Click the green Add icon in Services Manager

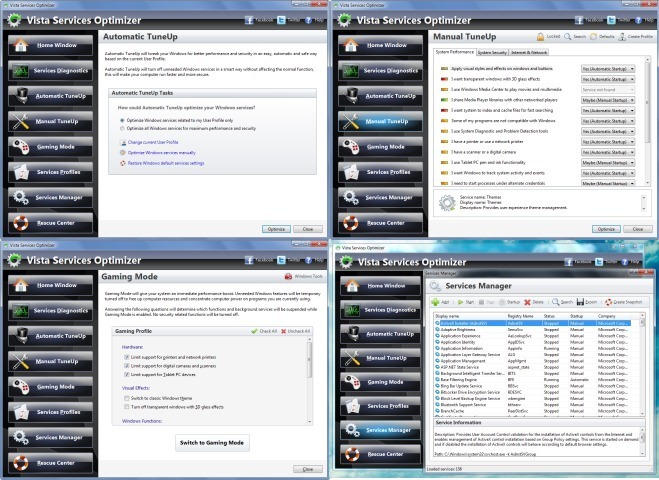click(435, 302)
